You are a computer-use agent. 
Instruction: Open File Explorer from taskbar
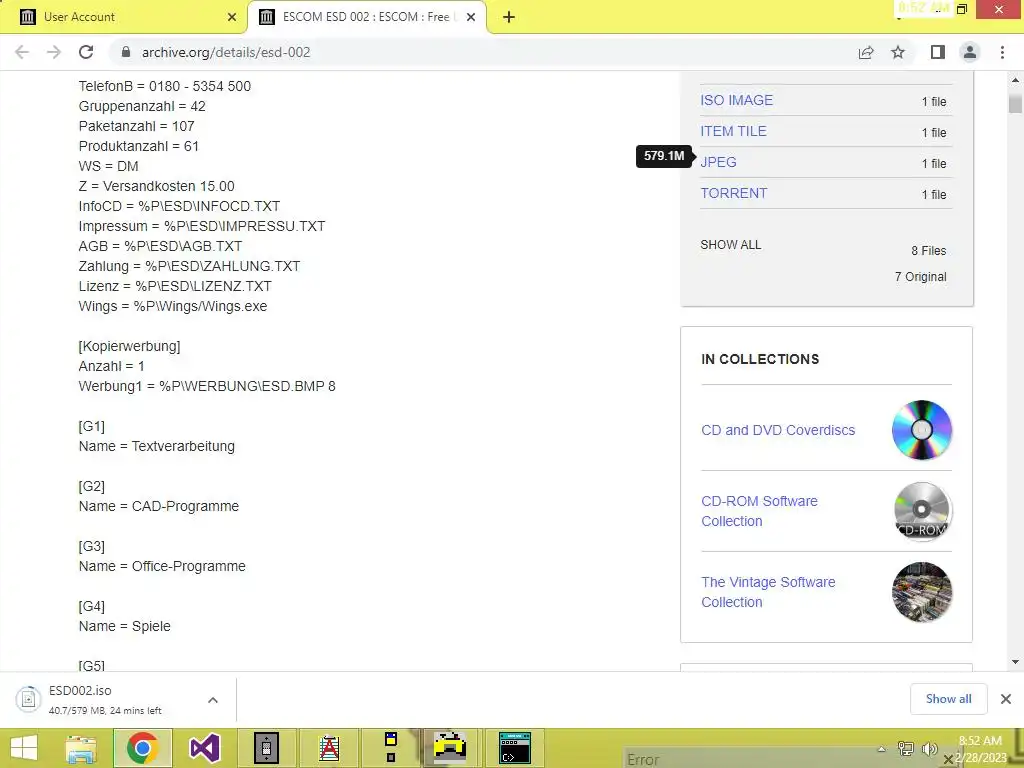[x=81, y=748]
